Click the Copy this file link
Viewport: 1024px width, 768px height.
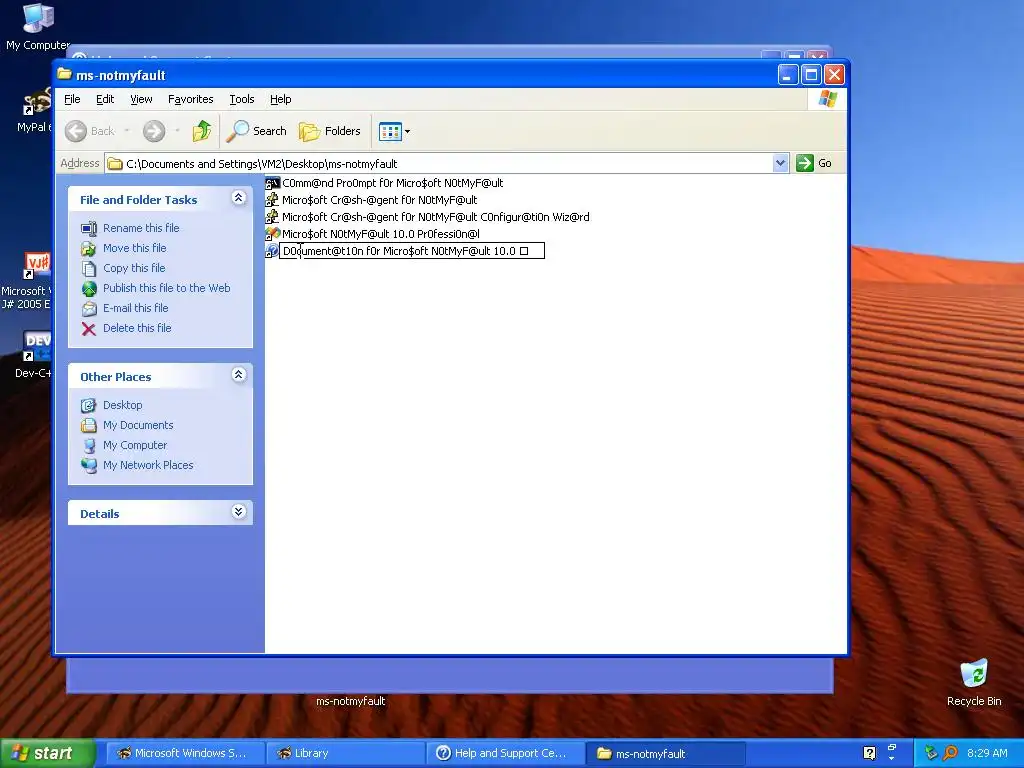pyautogui.click(x=134, y=268)
